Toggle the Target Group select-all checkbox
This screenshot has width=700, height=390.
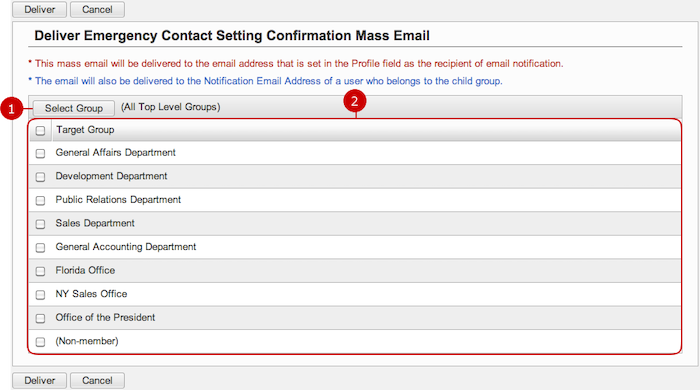point(40,130)
